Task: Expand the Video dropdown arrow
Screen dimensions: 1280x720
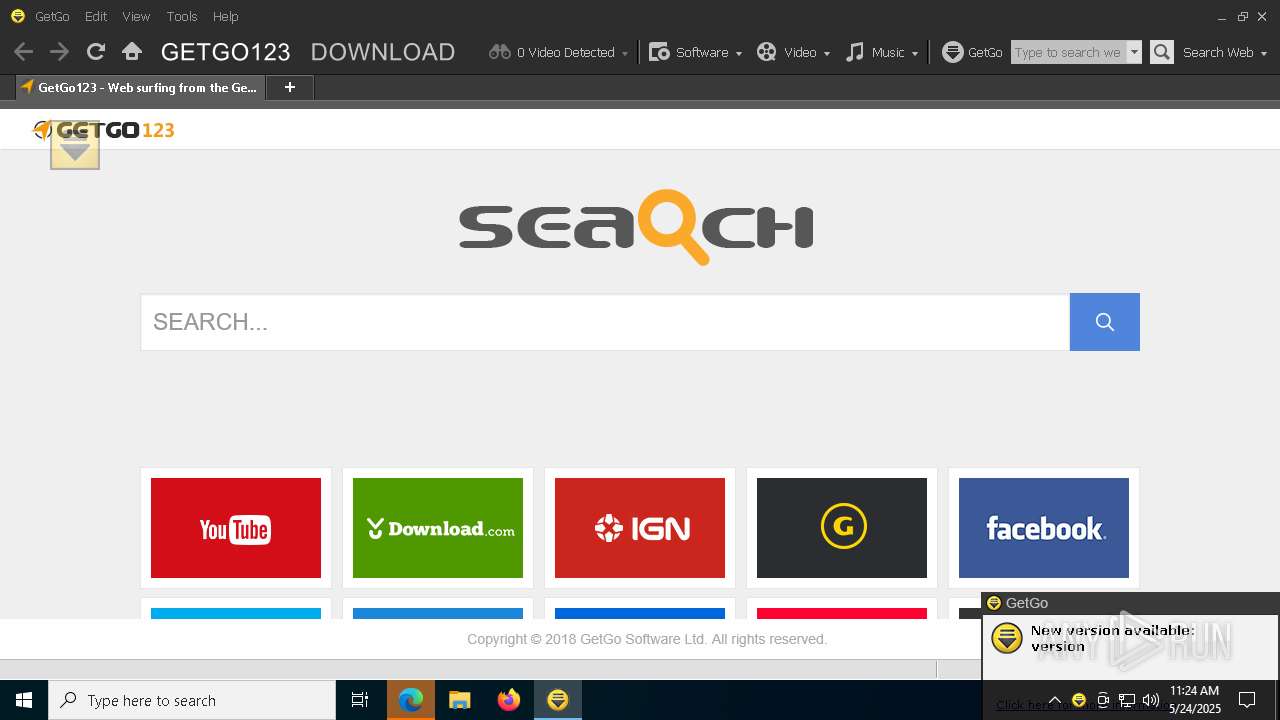Action: click(x=827, y=53)
